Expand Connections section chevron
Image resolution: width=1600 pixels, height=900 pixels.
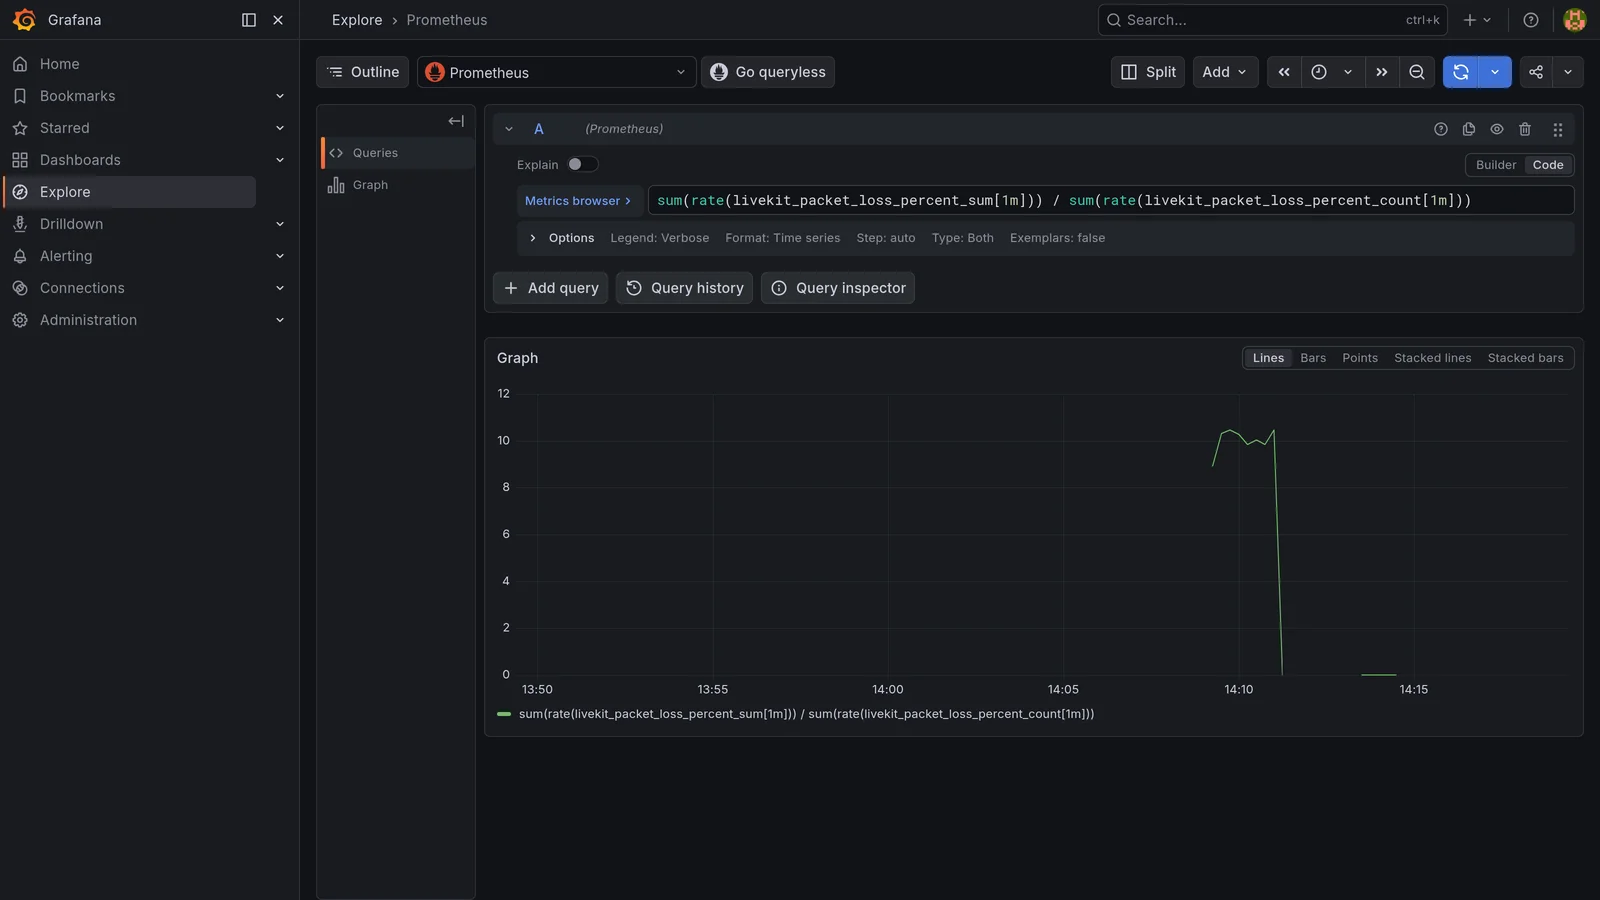[280, 288]
